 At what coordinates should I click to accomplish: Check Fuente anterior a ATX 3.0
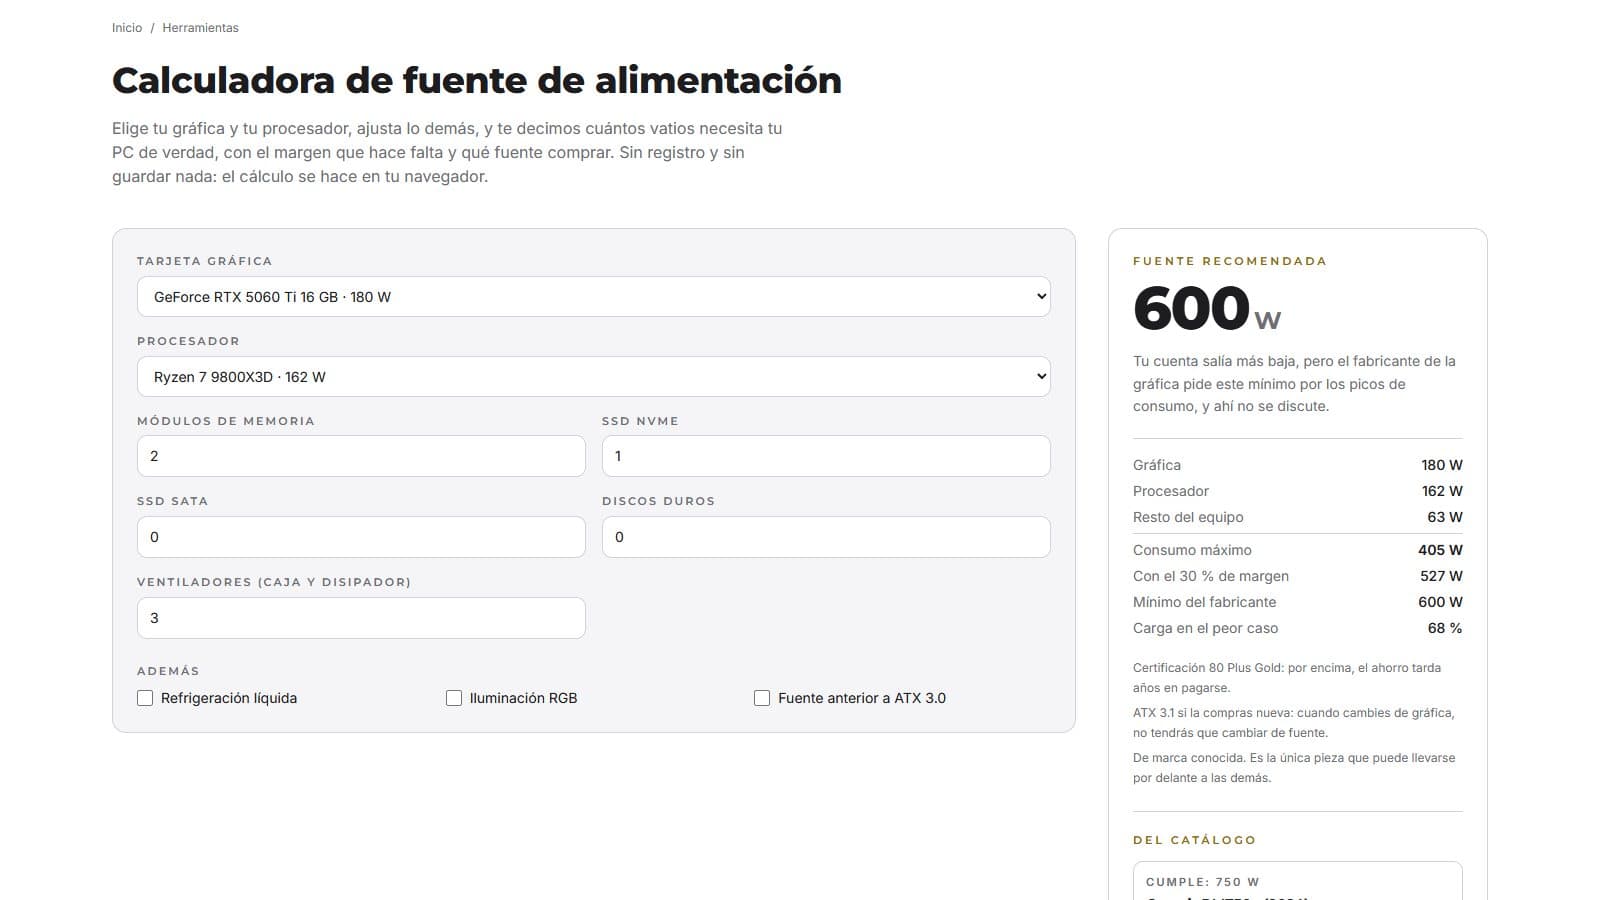pos(762,698)
